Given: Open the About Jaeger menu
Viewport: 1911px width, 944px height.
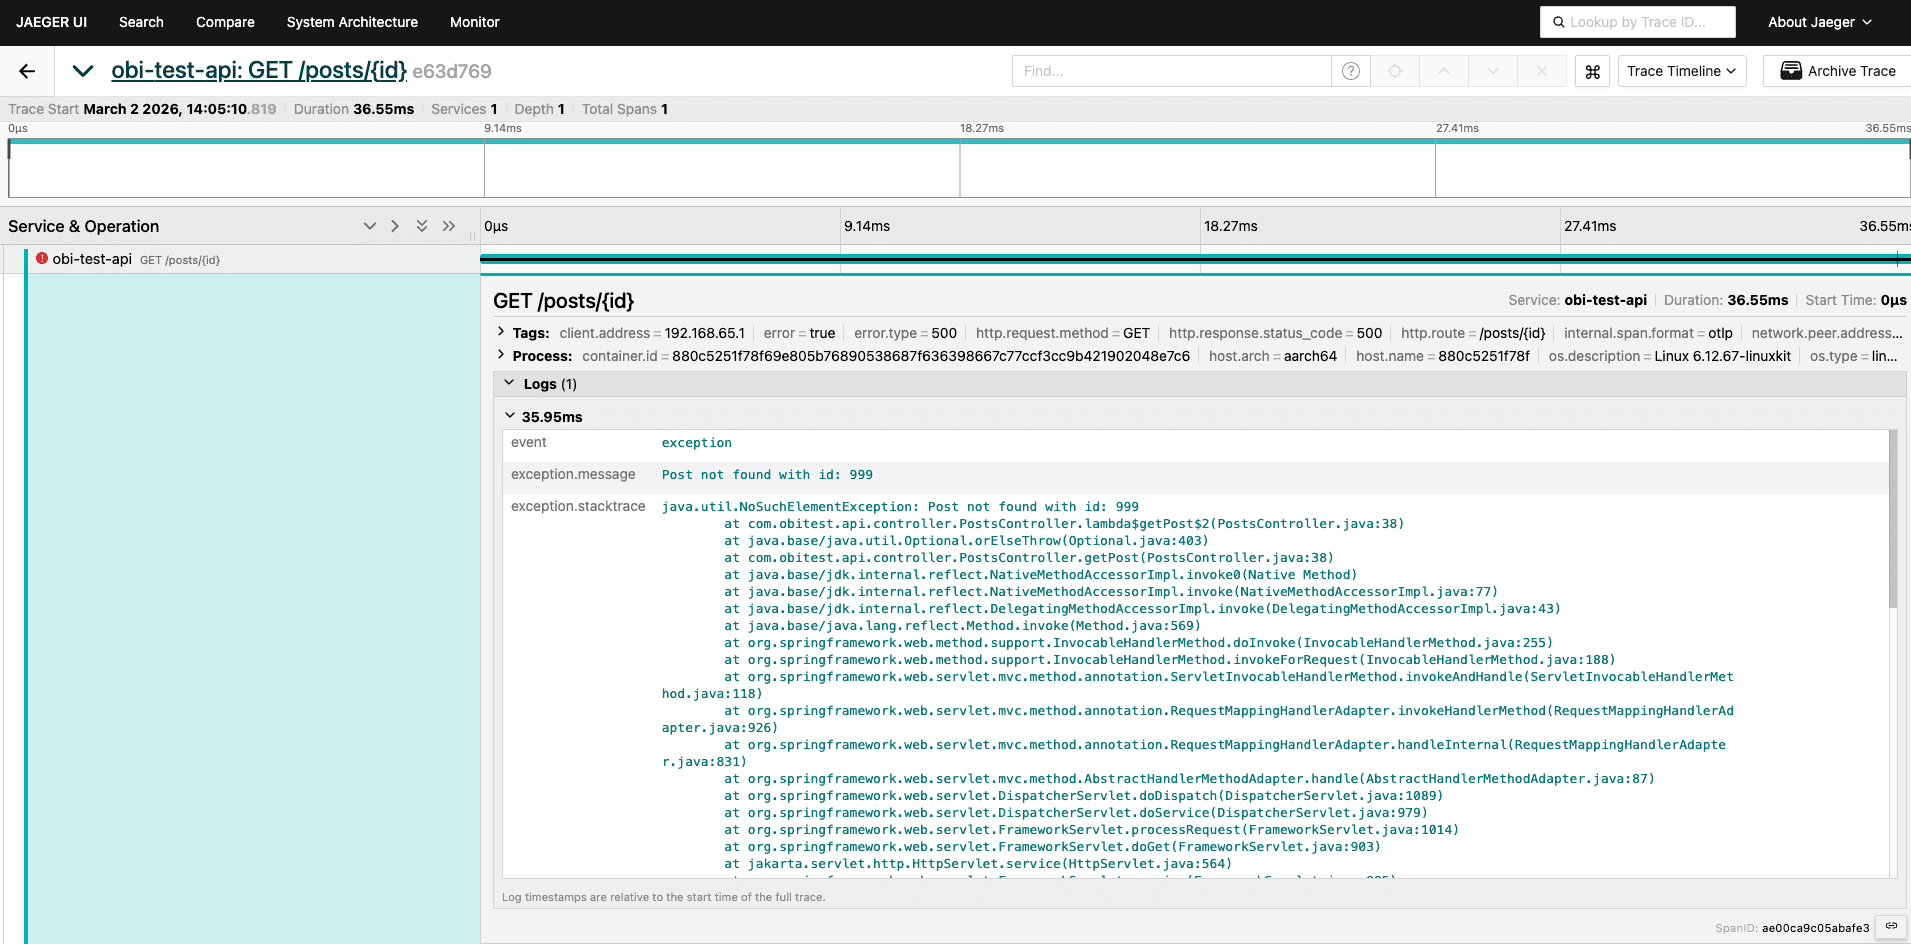Looking at the screenshot, I should pyautogui.click(x=1820, y=22).
